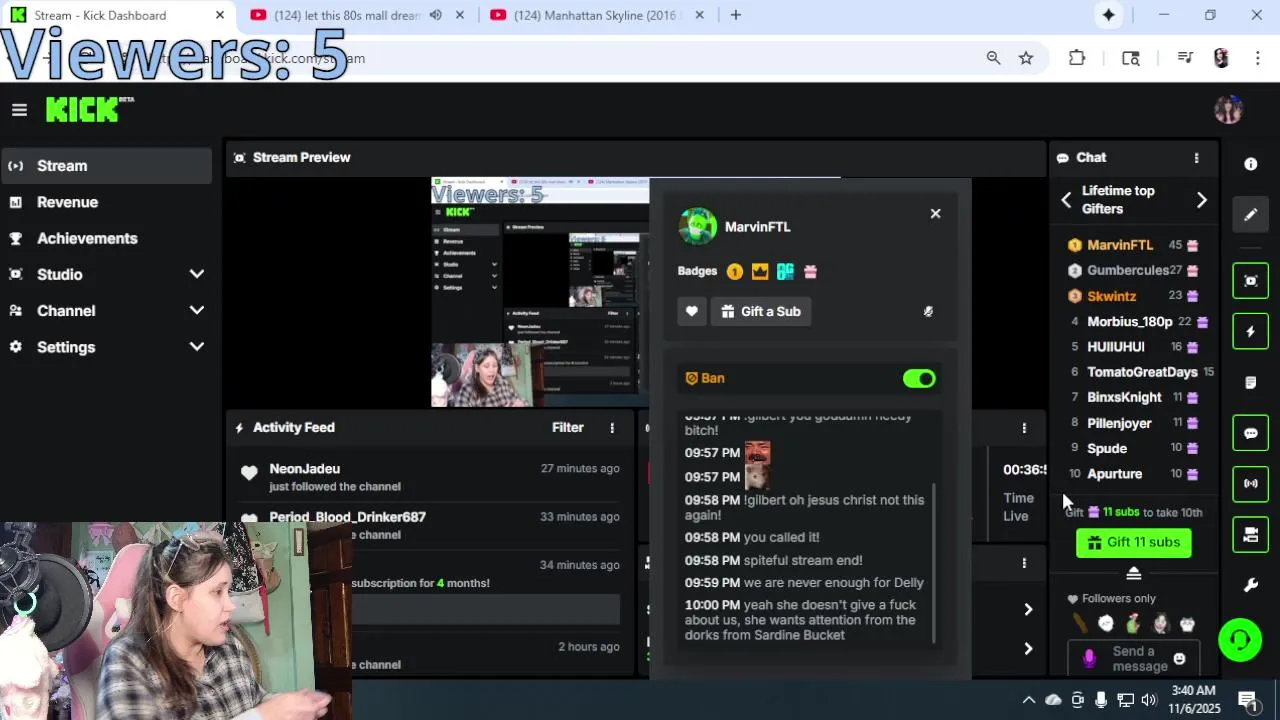1280x720 pixels.
Task: Click NeonJadeu in the activity feed
Action: [304, 469]
